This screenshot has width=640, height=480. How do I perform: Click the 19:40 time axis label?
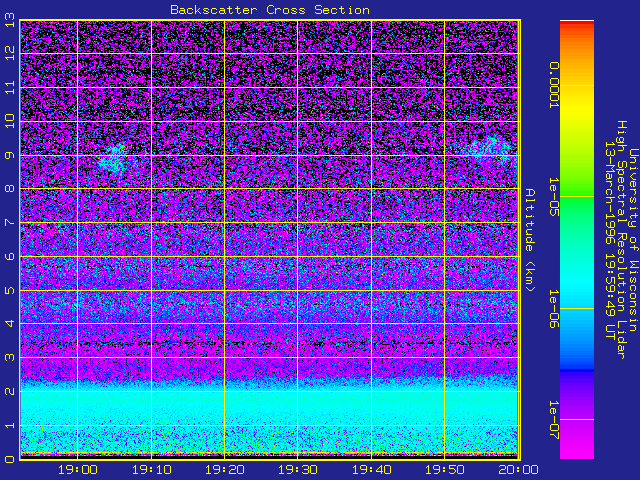click(x=371, y=470)
